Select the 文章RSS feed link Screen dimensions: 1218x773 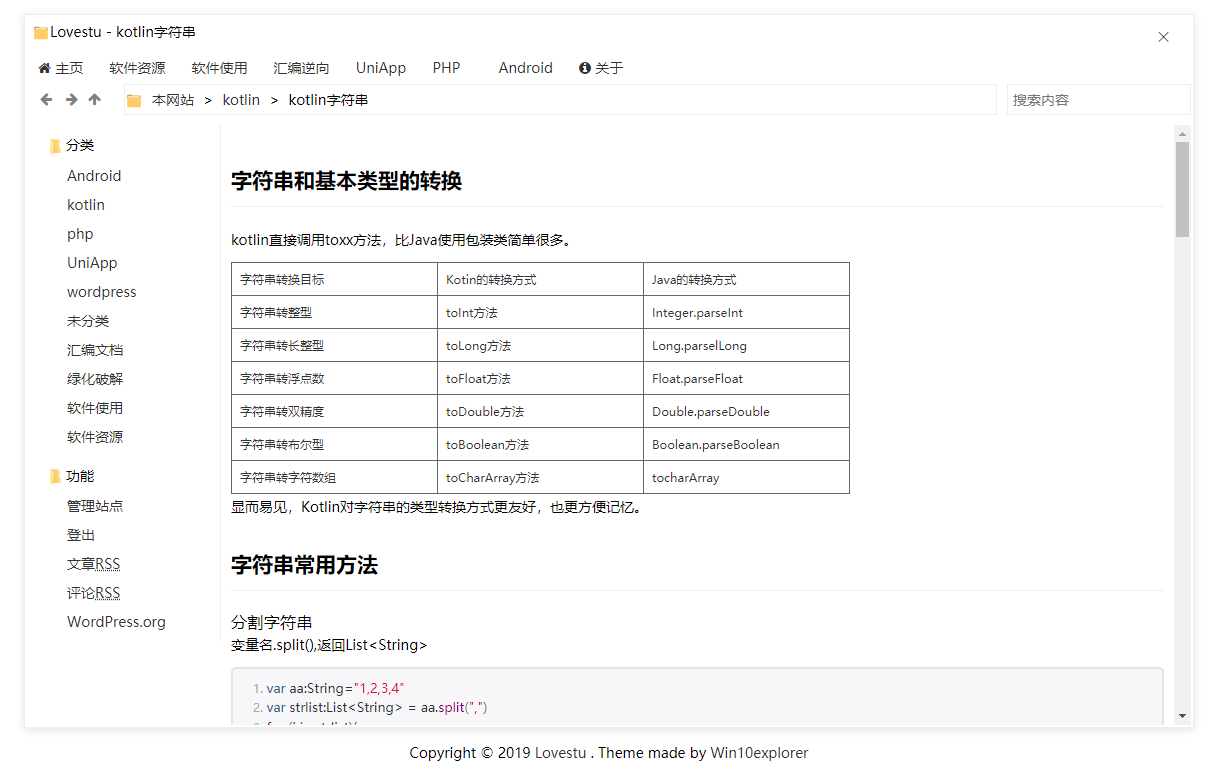pos(93,563)
